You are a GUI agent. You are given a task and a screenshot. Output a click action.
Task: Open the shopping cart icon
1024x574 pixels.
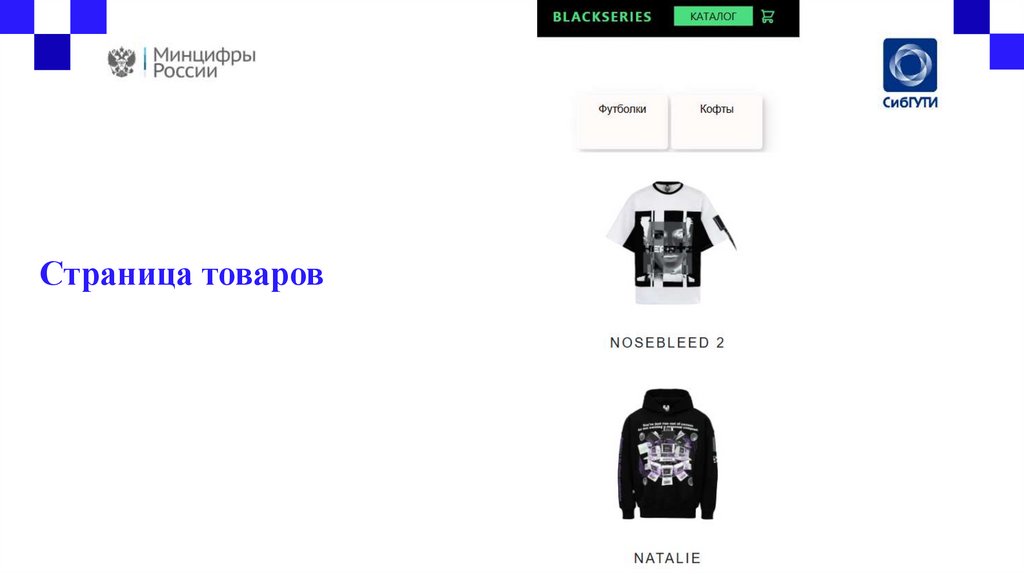click(767, 16)
